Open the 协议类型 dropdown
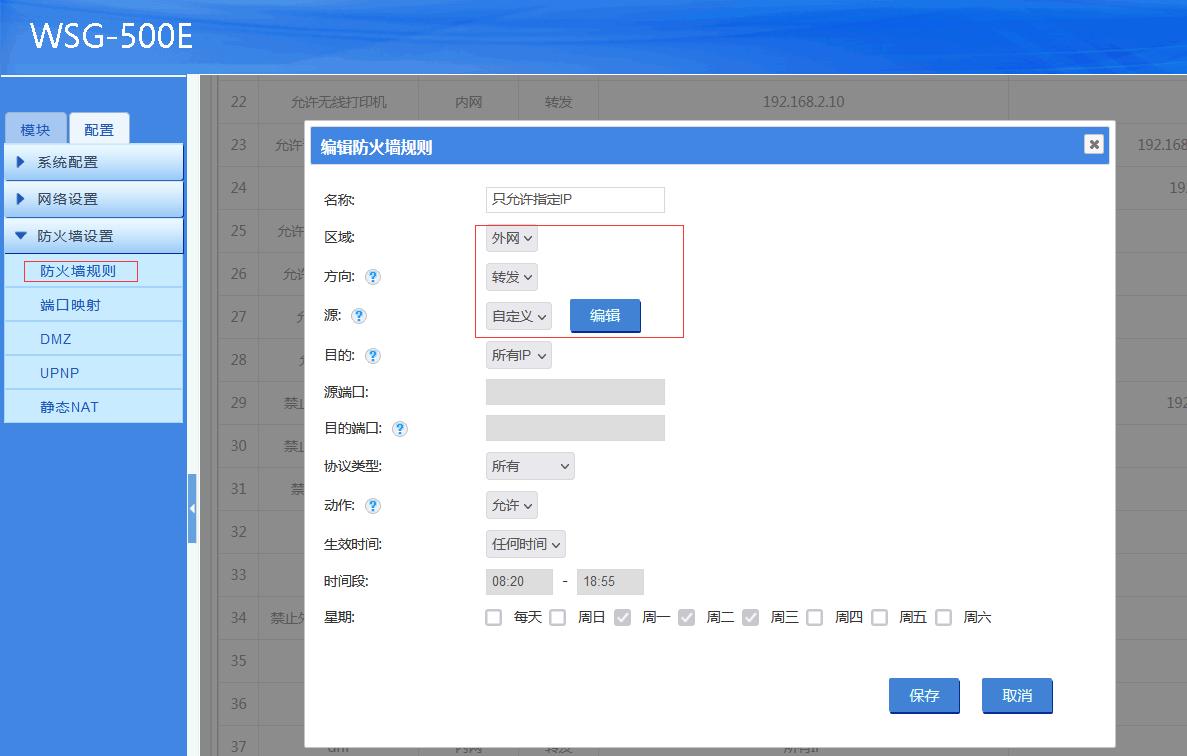The height and width of the screenshot is (756, 1187). (530, 465)
